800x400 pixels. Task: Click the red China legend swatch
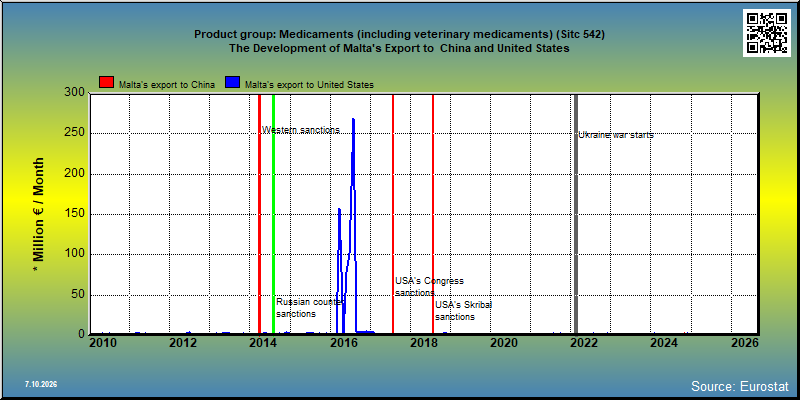pyautogui.click(x=107, y=83)
